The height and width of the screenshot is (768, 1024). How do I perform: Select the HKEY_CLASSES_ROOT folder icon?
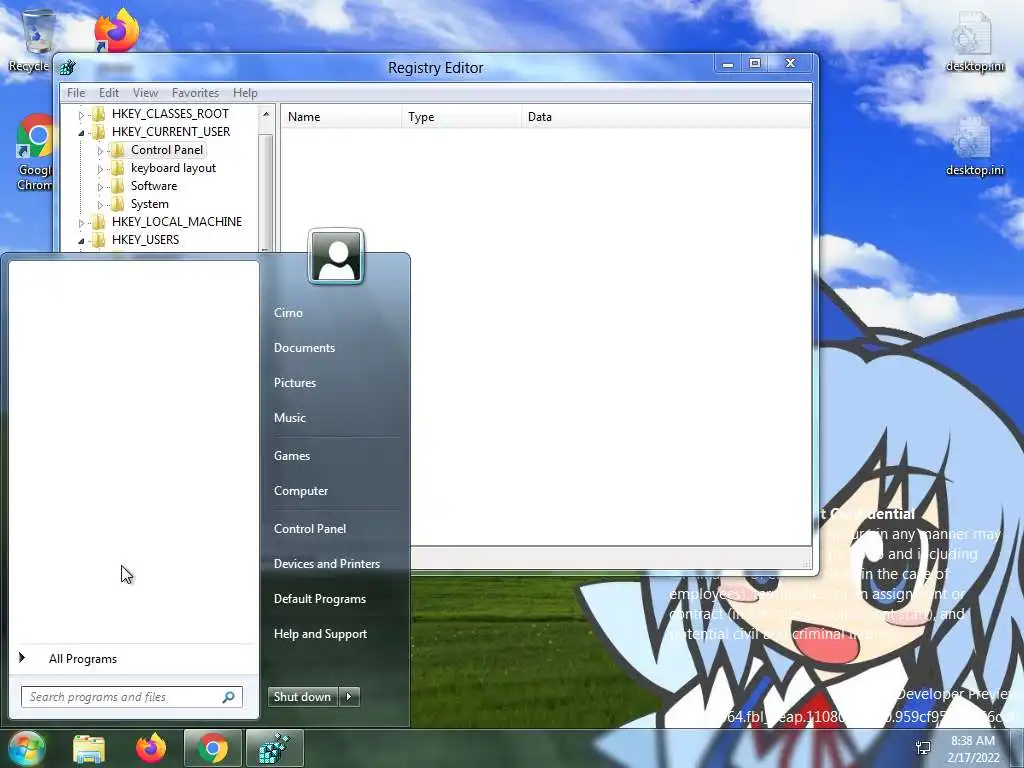(99, 114)
